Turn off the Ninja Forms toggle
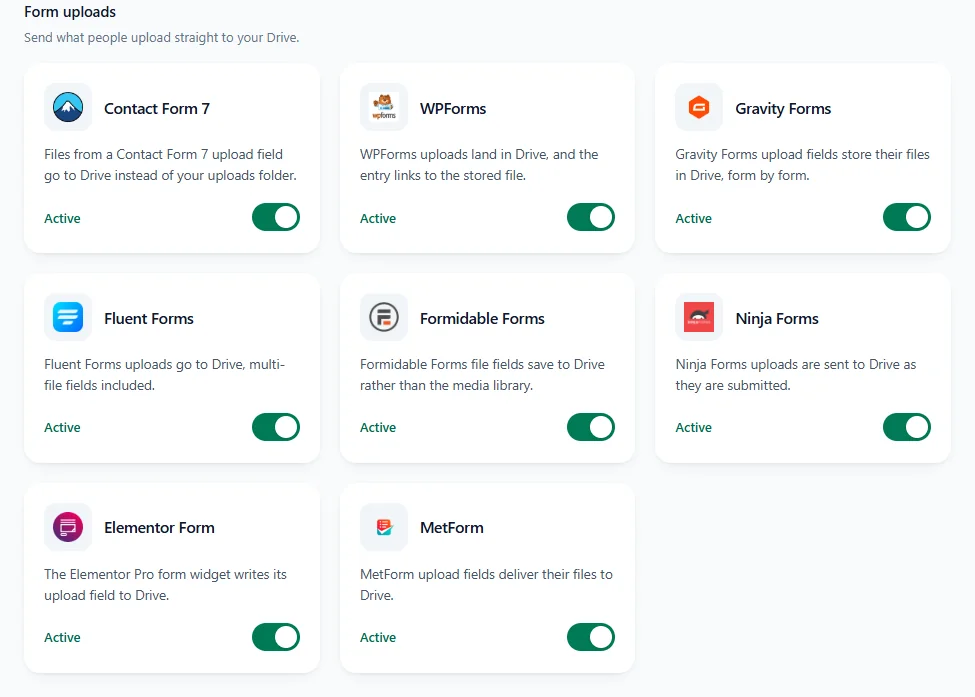 tap(907, 427)
